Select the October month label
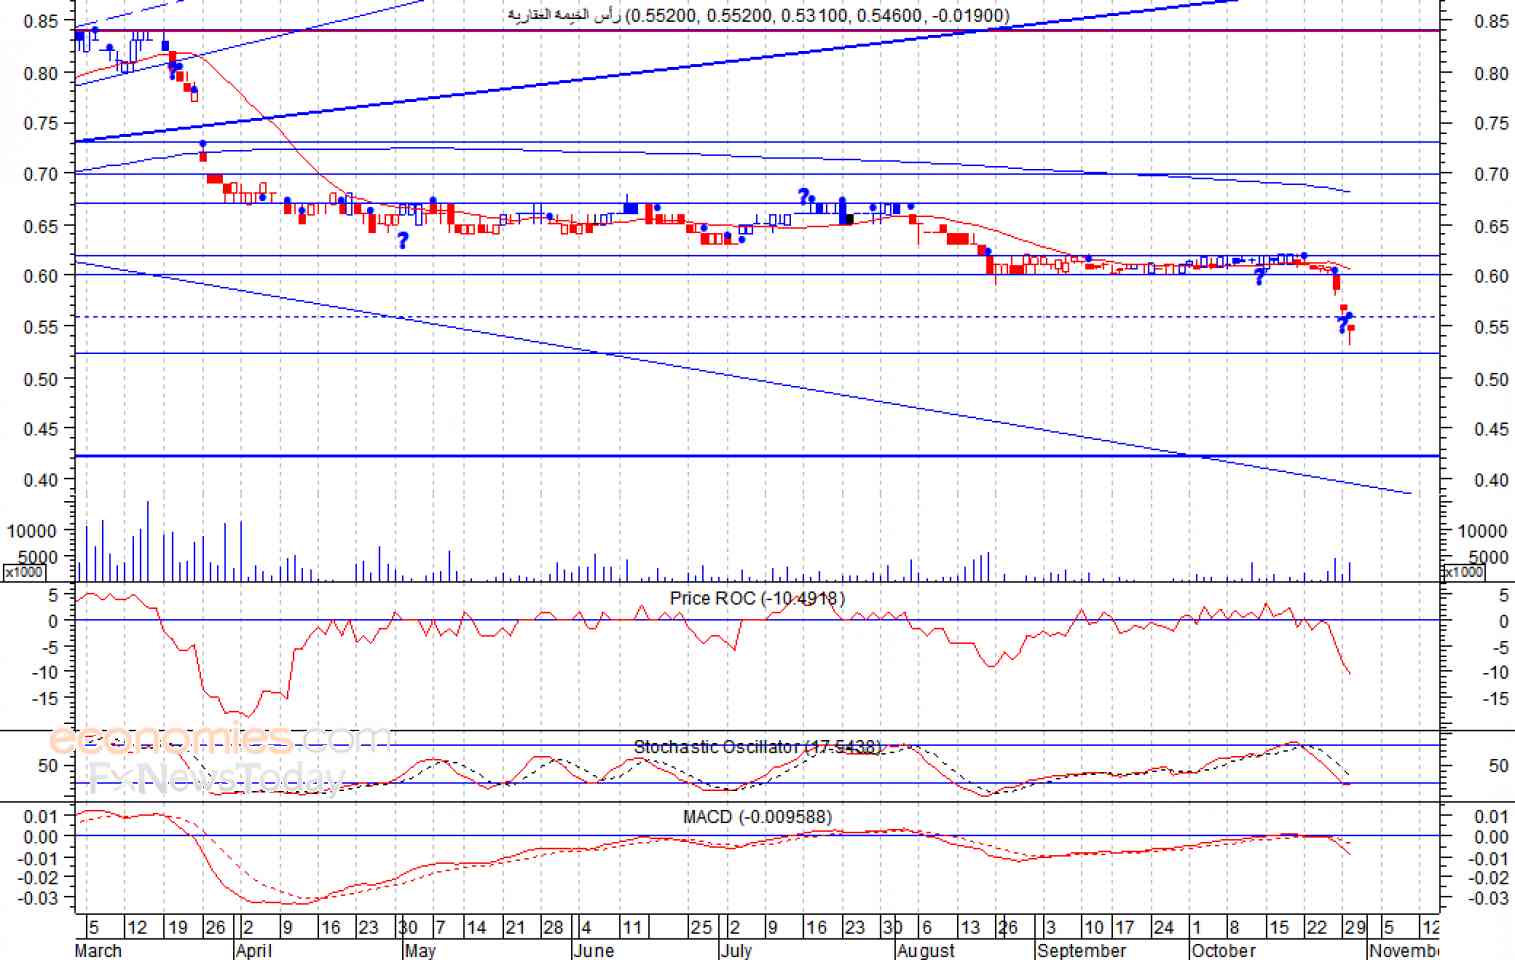This screenshot has height=960, width=1515. click(1223, 950)
